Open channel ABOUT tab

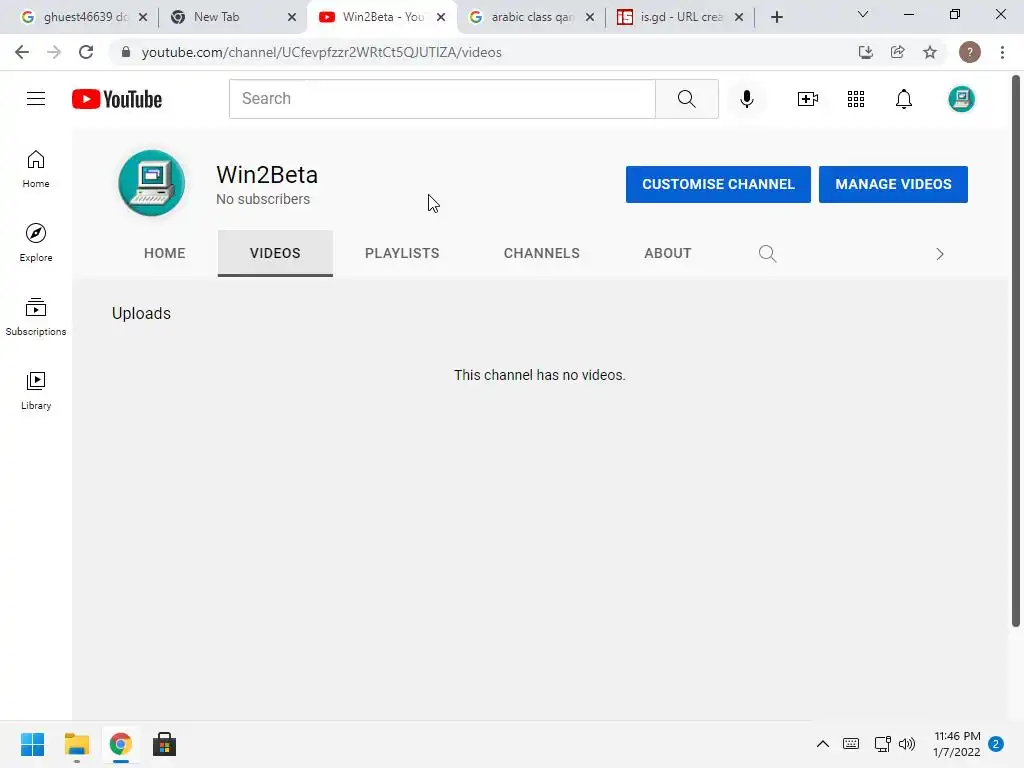tap(667, 253)
